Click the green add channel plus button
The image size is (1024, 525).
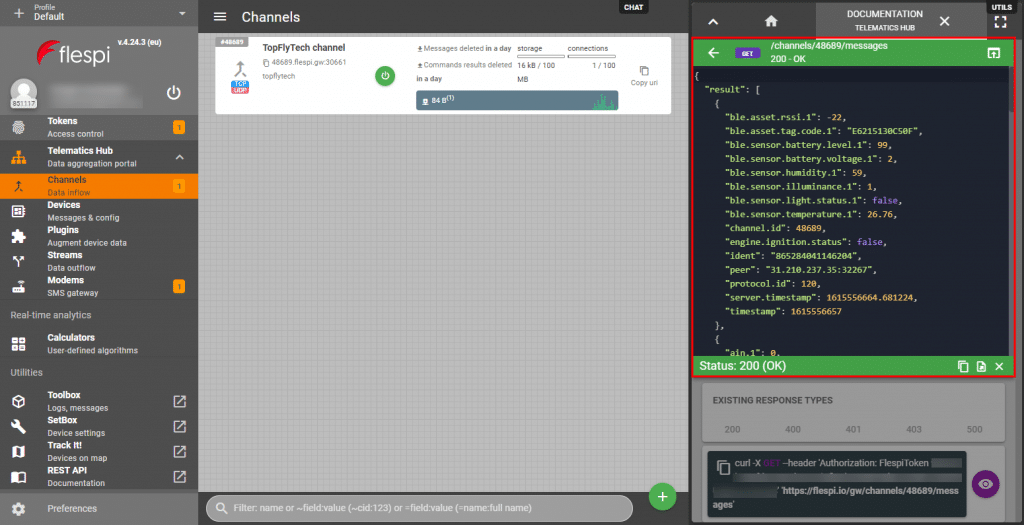click(x=662, y=496)
